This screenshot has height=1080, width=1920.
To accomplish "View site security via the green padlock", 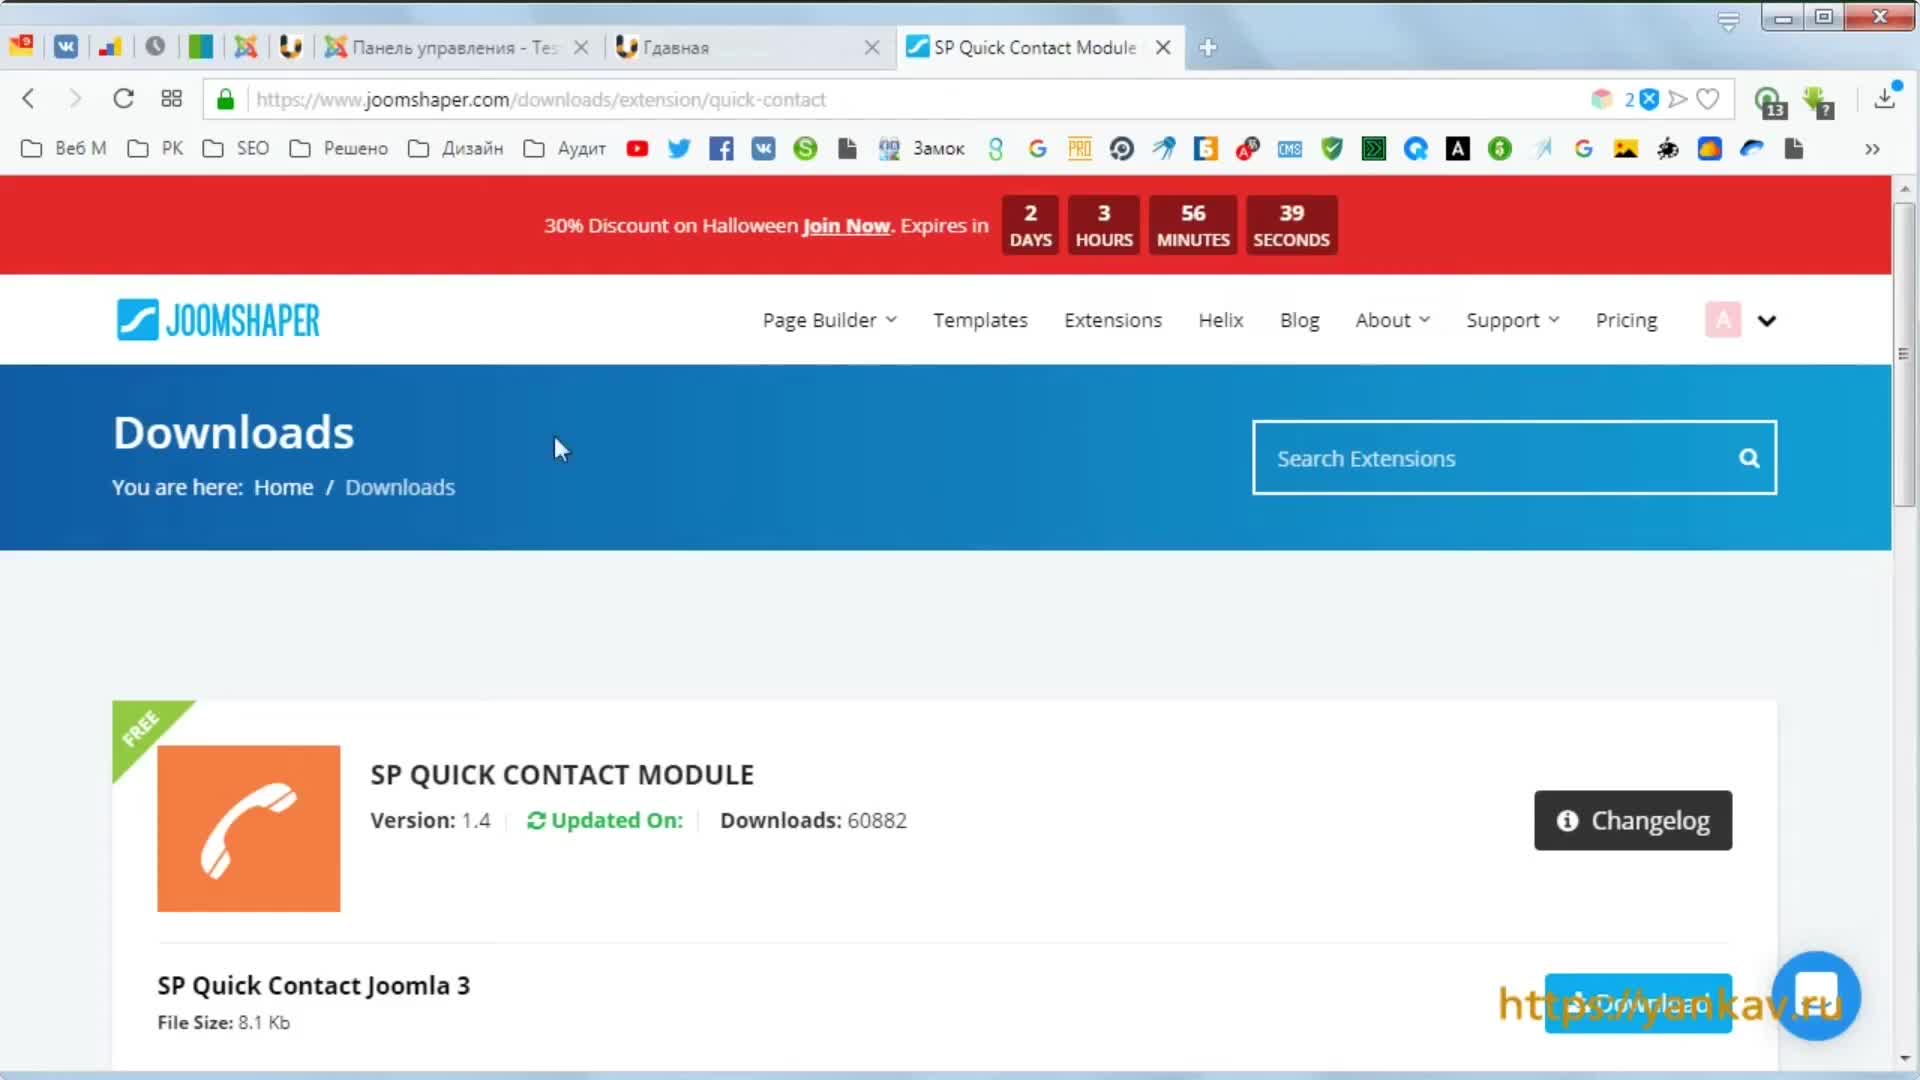I will 226,99.
